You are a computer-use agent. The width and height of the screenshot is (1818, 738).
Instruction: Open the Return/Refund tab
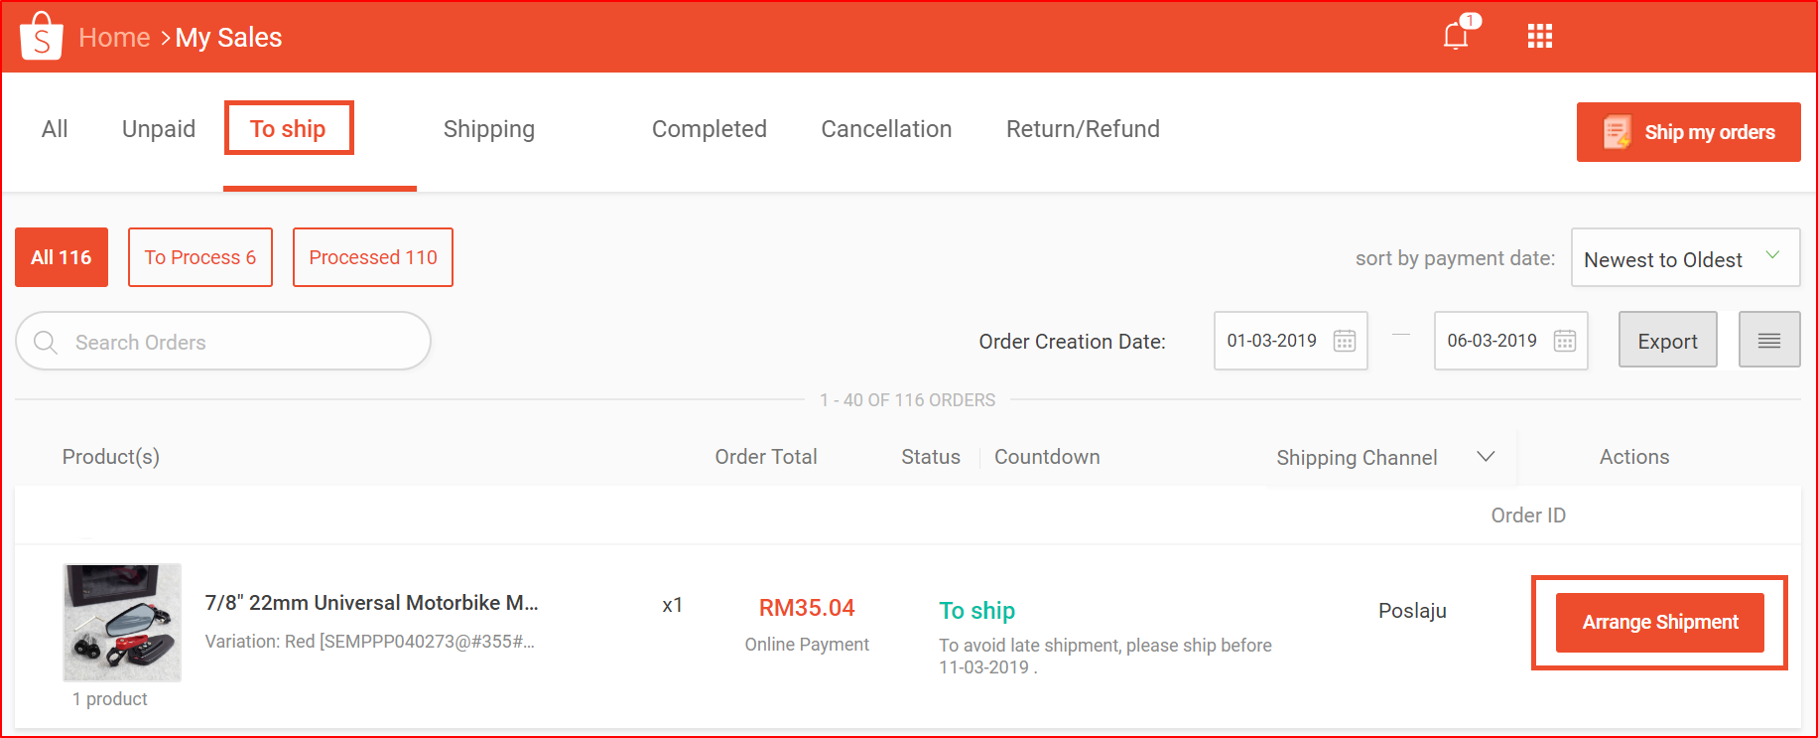pyautogui.click(x=1083, y=129)
